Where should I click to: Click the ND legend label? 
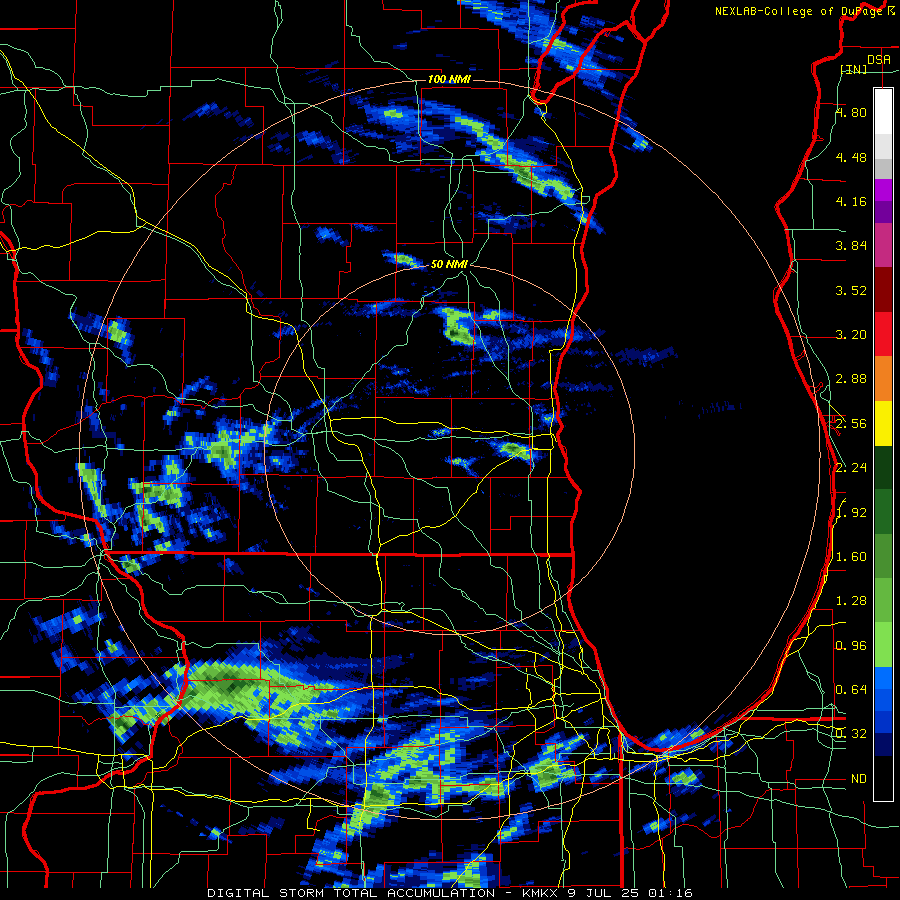[x=859, y=779]
